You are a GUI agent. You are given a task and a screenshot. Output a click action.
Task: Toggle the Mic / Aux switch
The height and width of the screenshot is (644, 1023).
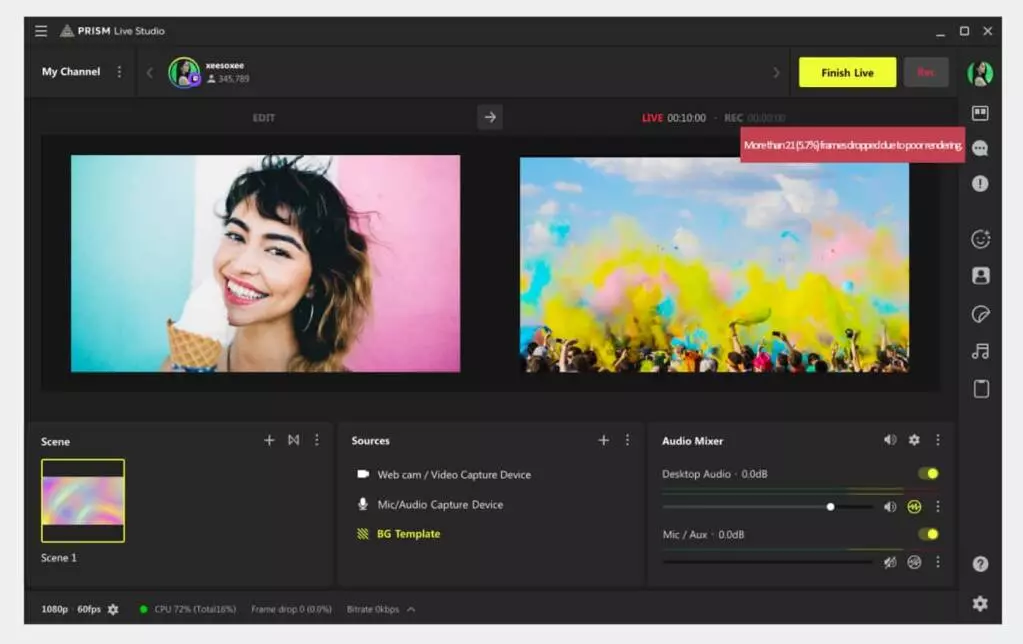click(x=928, y=534)
